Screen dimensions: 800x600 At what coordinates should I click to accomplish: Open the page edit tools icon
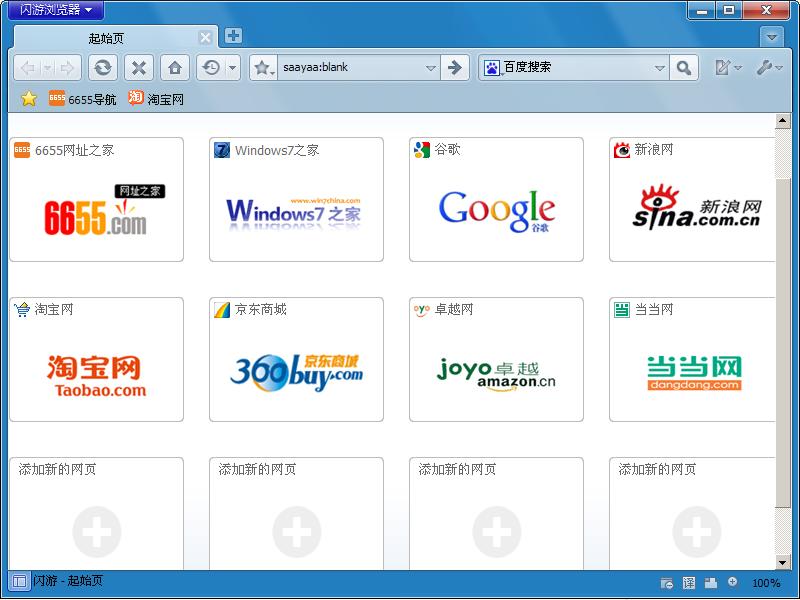(x=723, y=67)
